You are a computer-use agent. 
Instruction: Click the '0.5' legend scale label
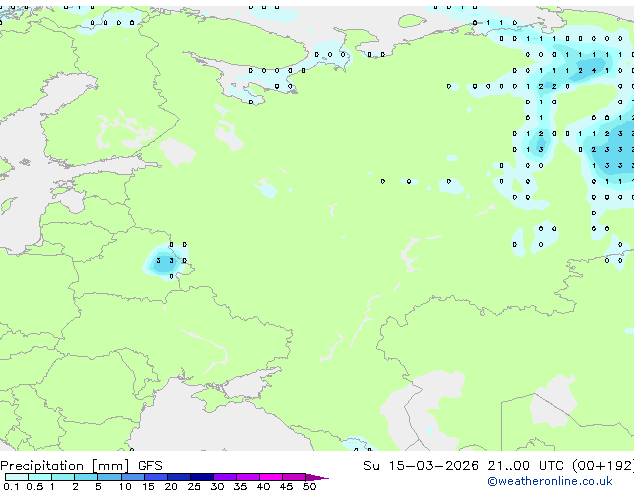click(35, 486)
